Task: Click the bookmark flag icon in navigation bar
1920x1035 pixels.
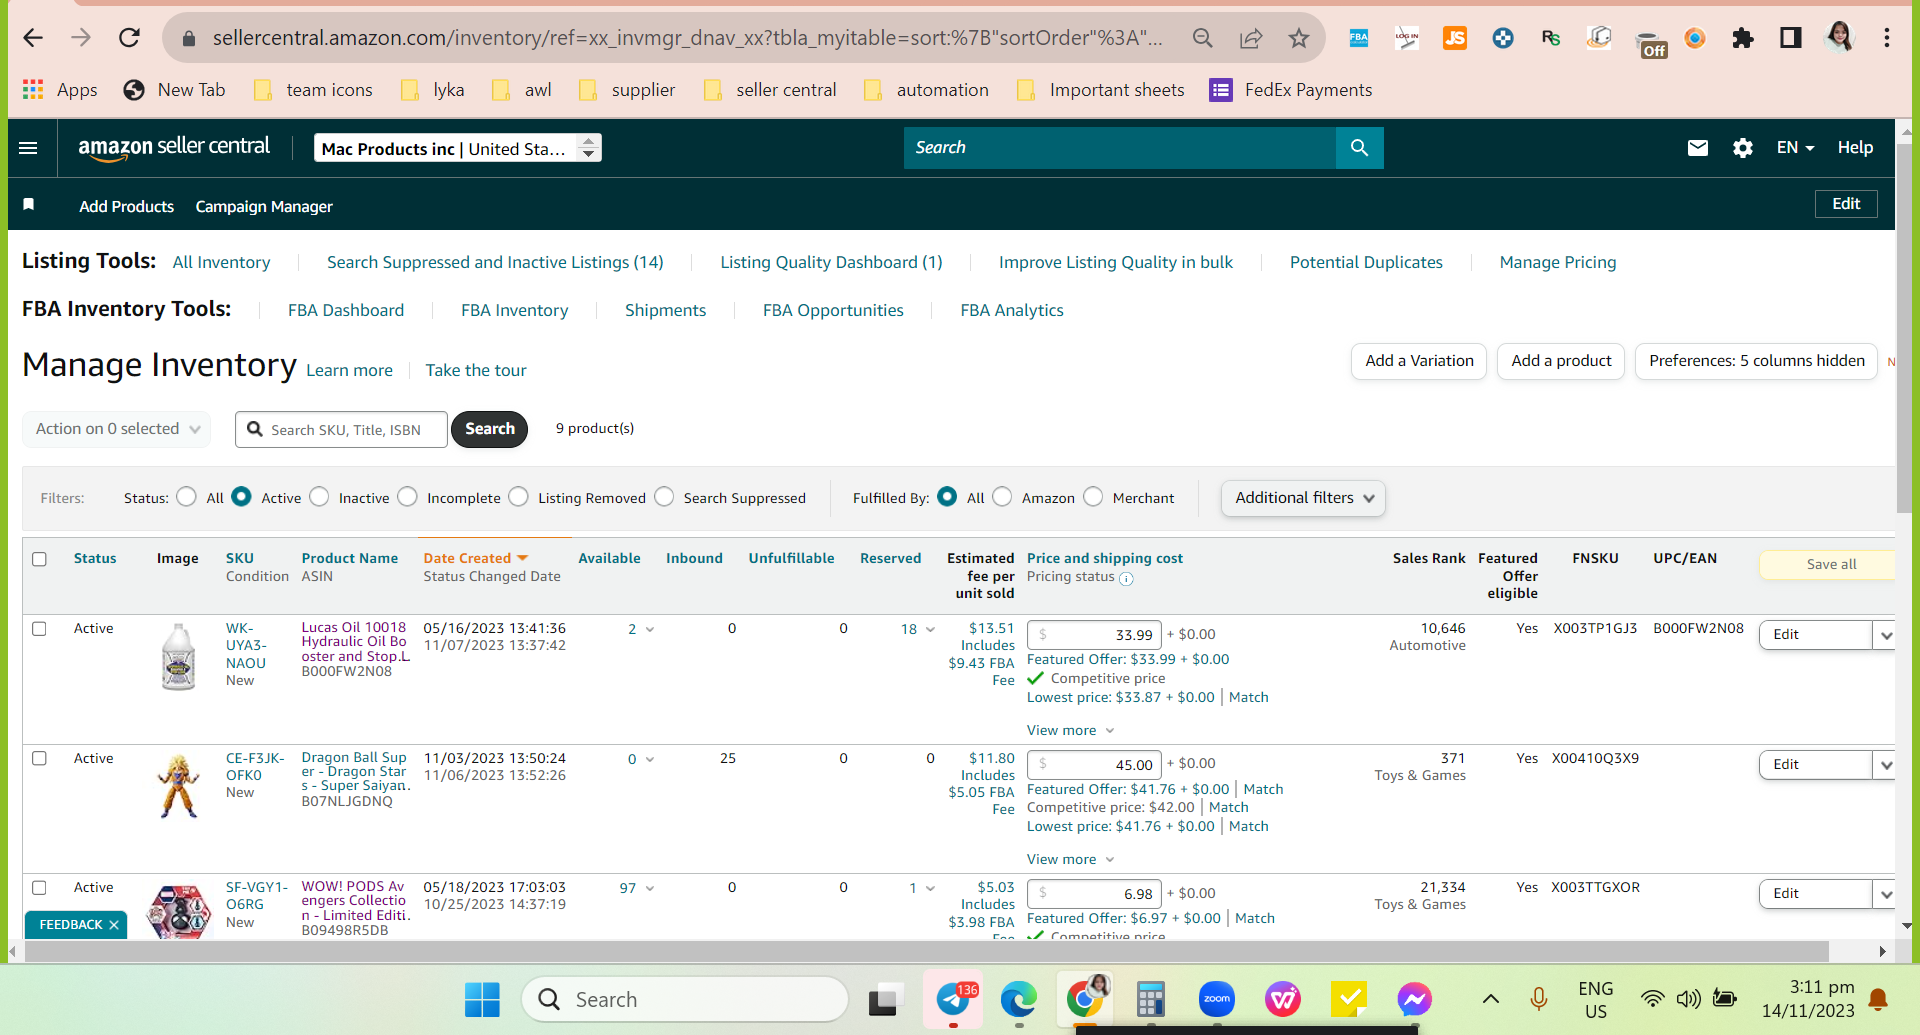Action: [x=29, y=205]
